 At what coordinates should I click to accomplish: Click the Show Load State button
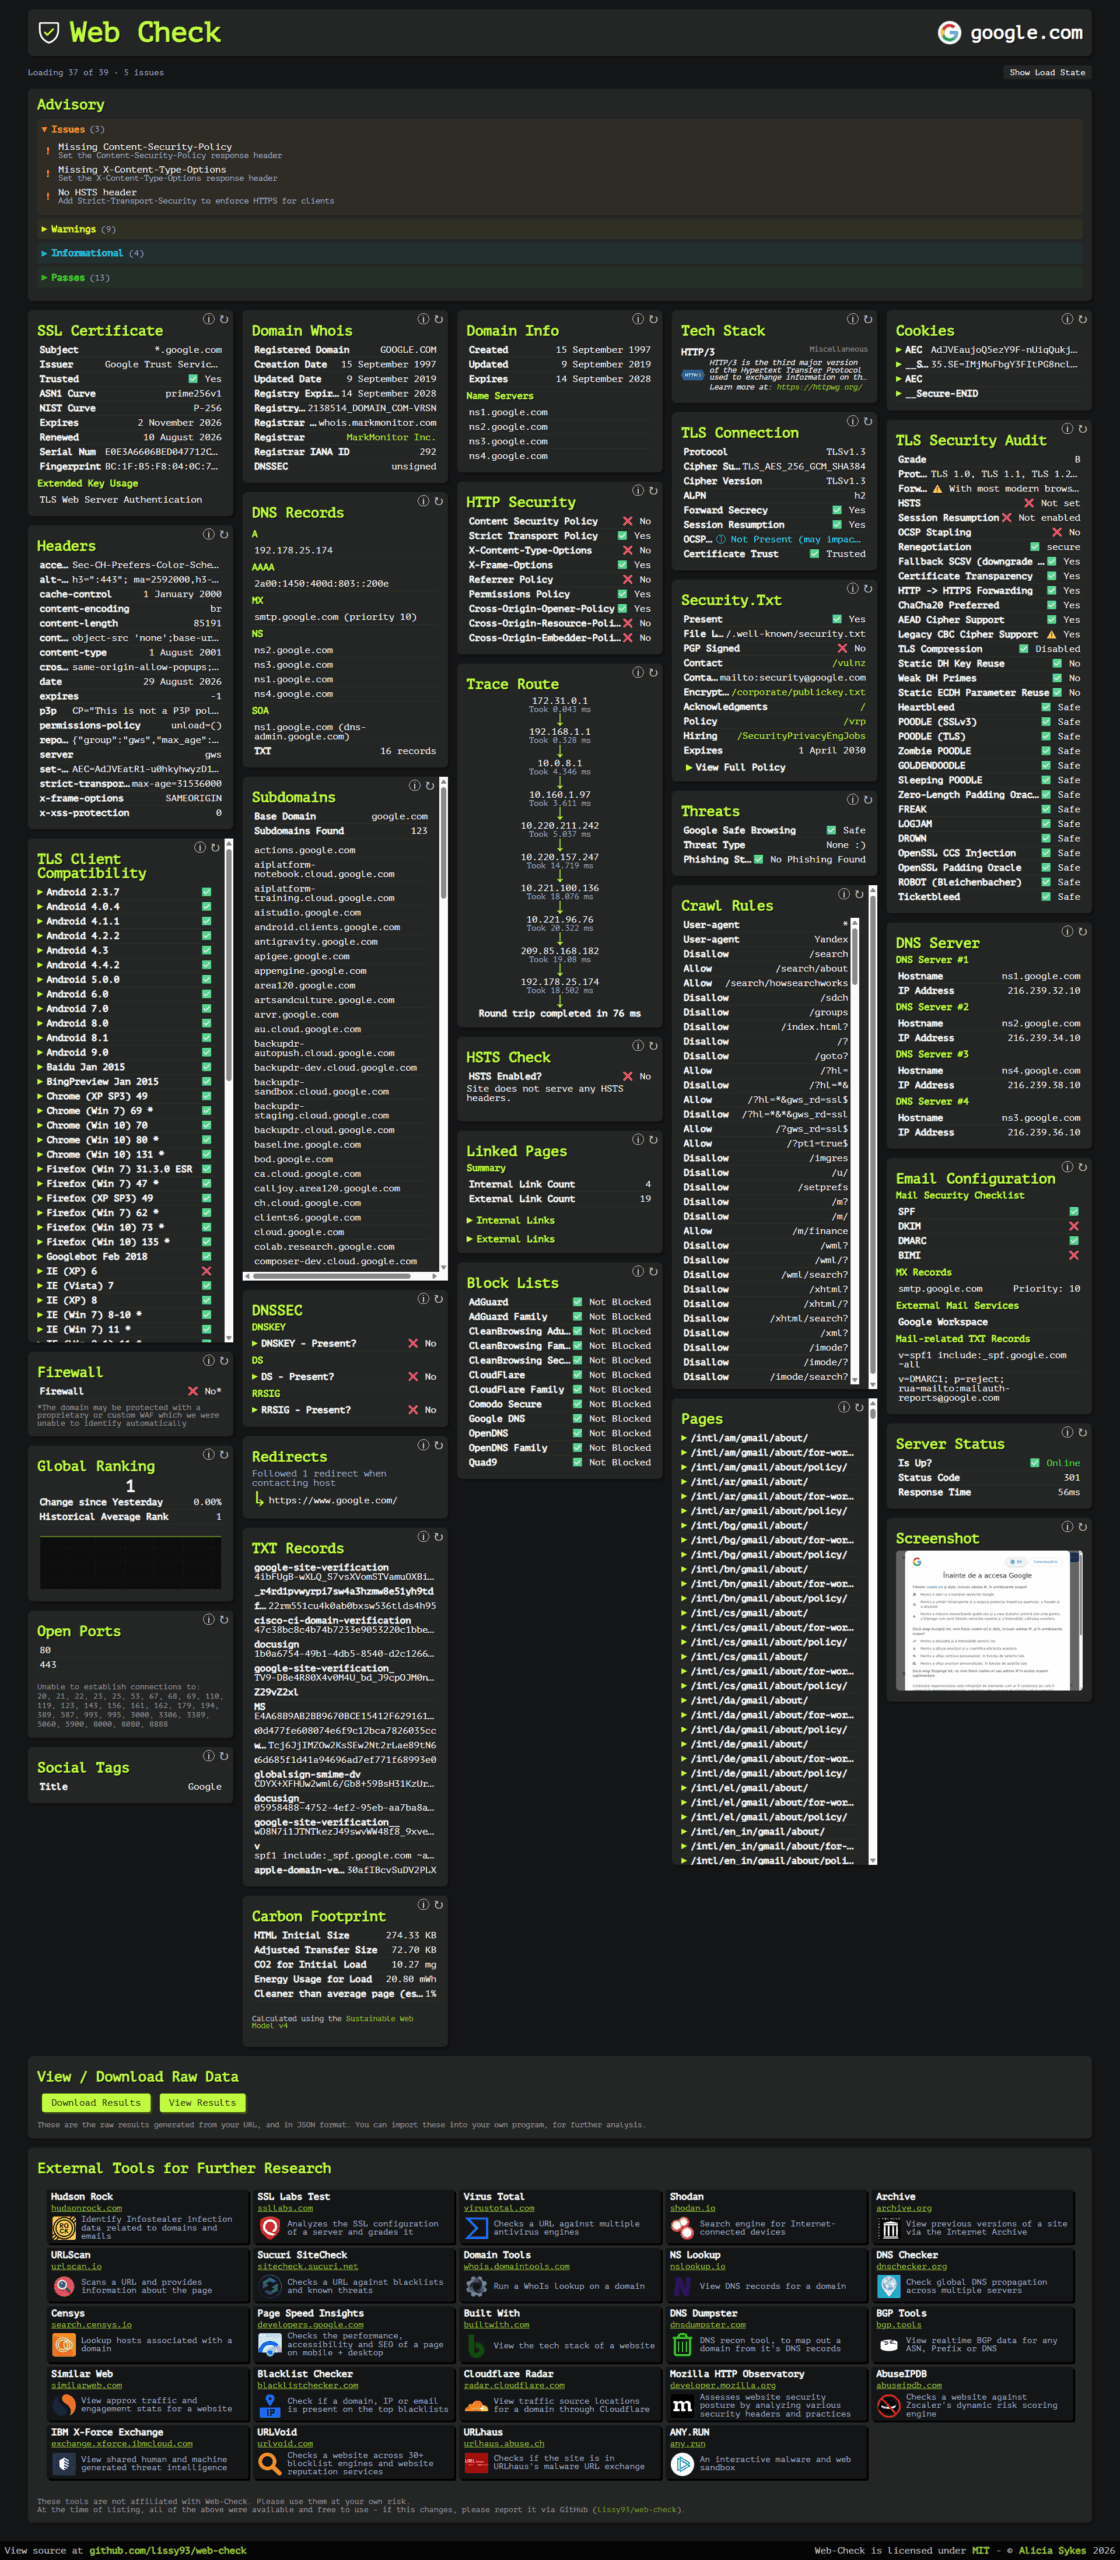tap(1047, 72)
